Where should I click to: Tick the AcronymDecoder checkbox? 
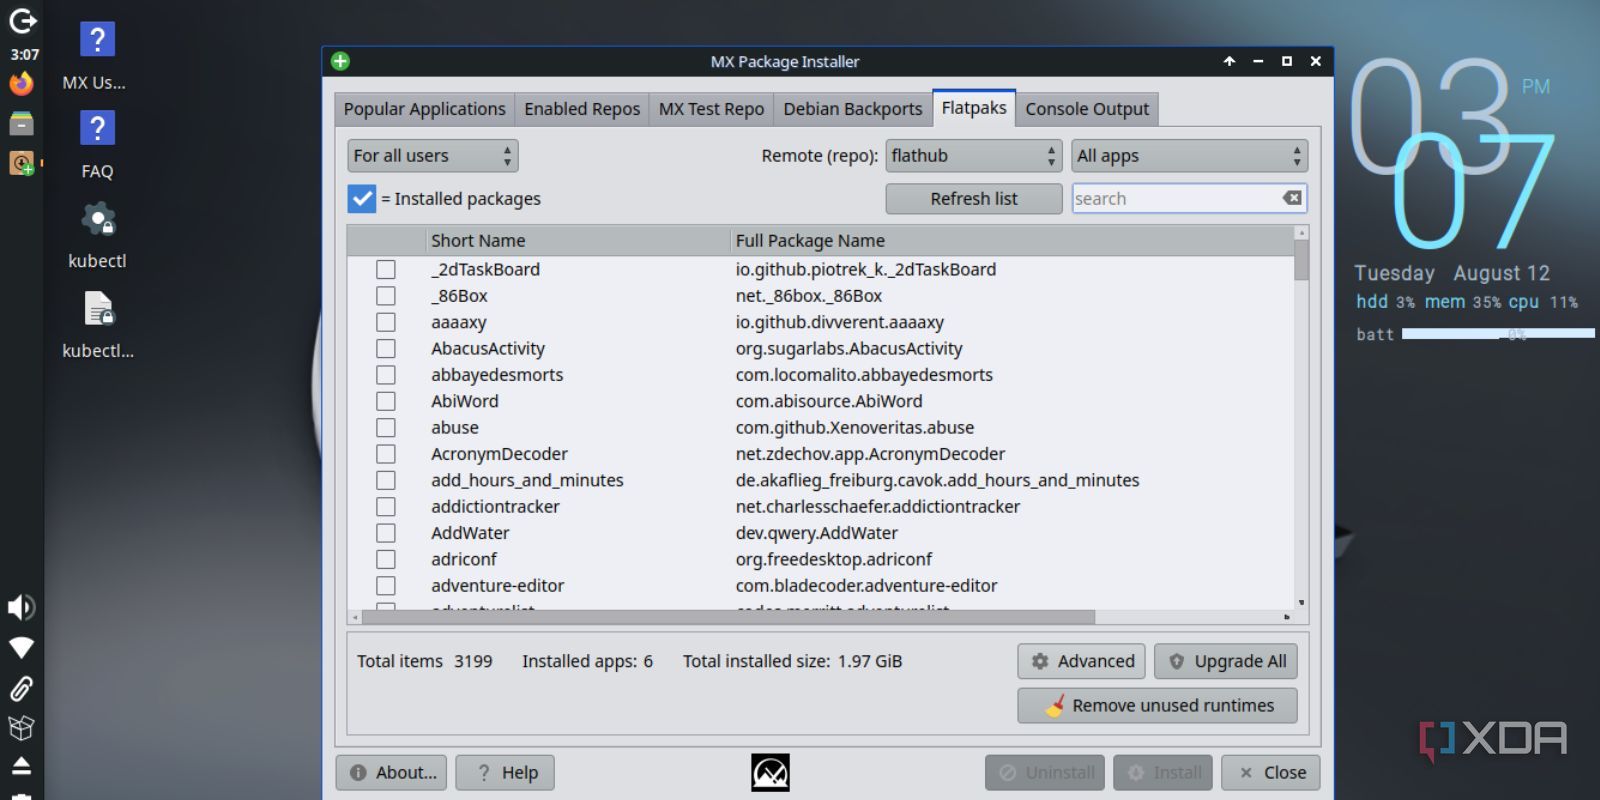tap(386, 454)
